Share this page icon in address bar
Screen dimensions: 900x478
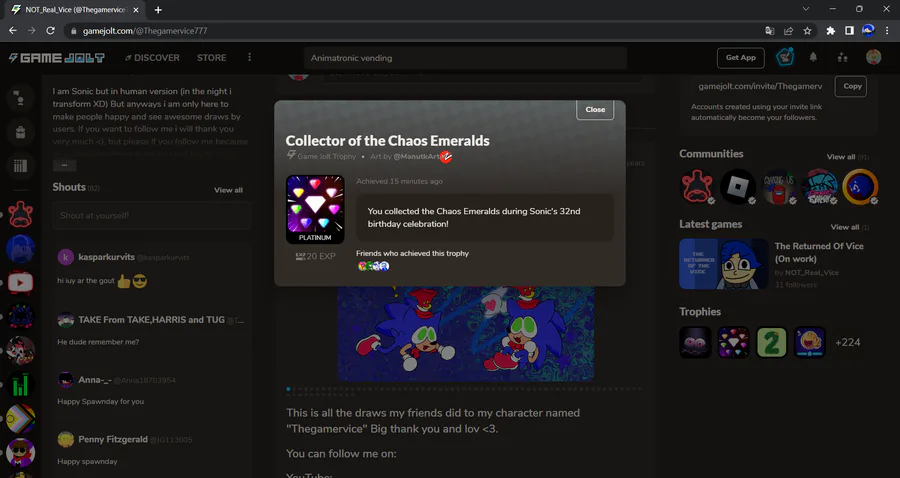[789, 30]
